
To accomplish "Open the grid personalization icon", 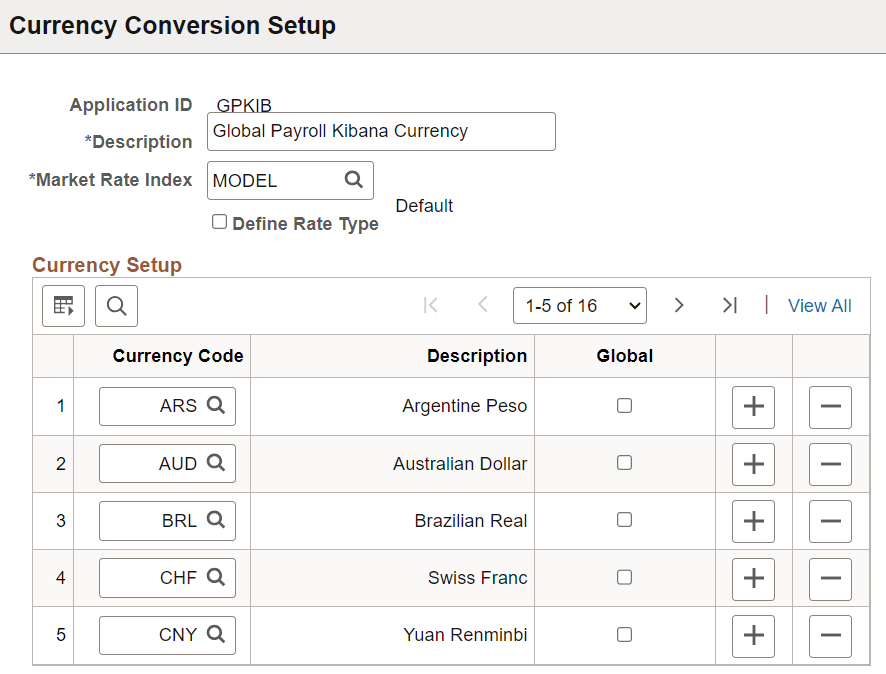I will [x=63, y=306].
